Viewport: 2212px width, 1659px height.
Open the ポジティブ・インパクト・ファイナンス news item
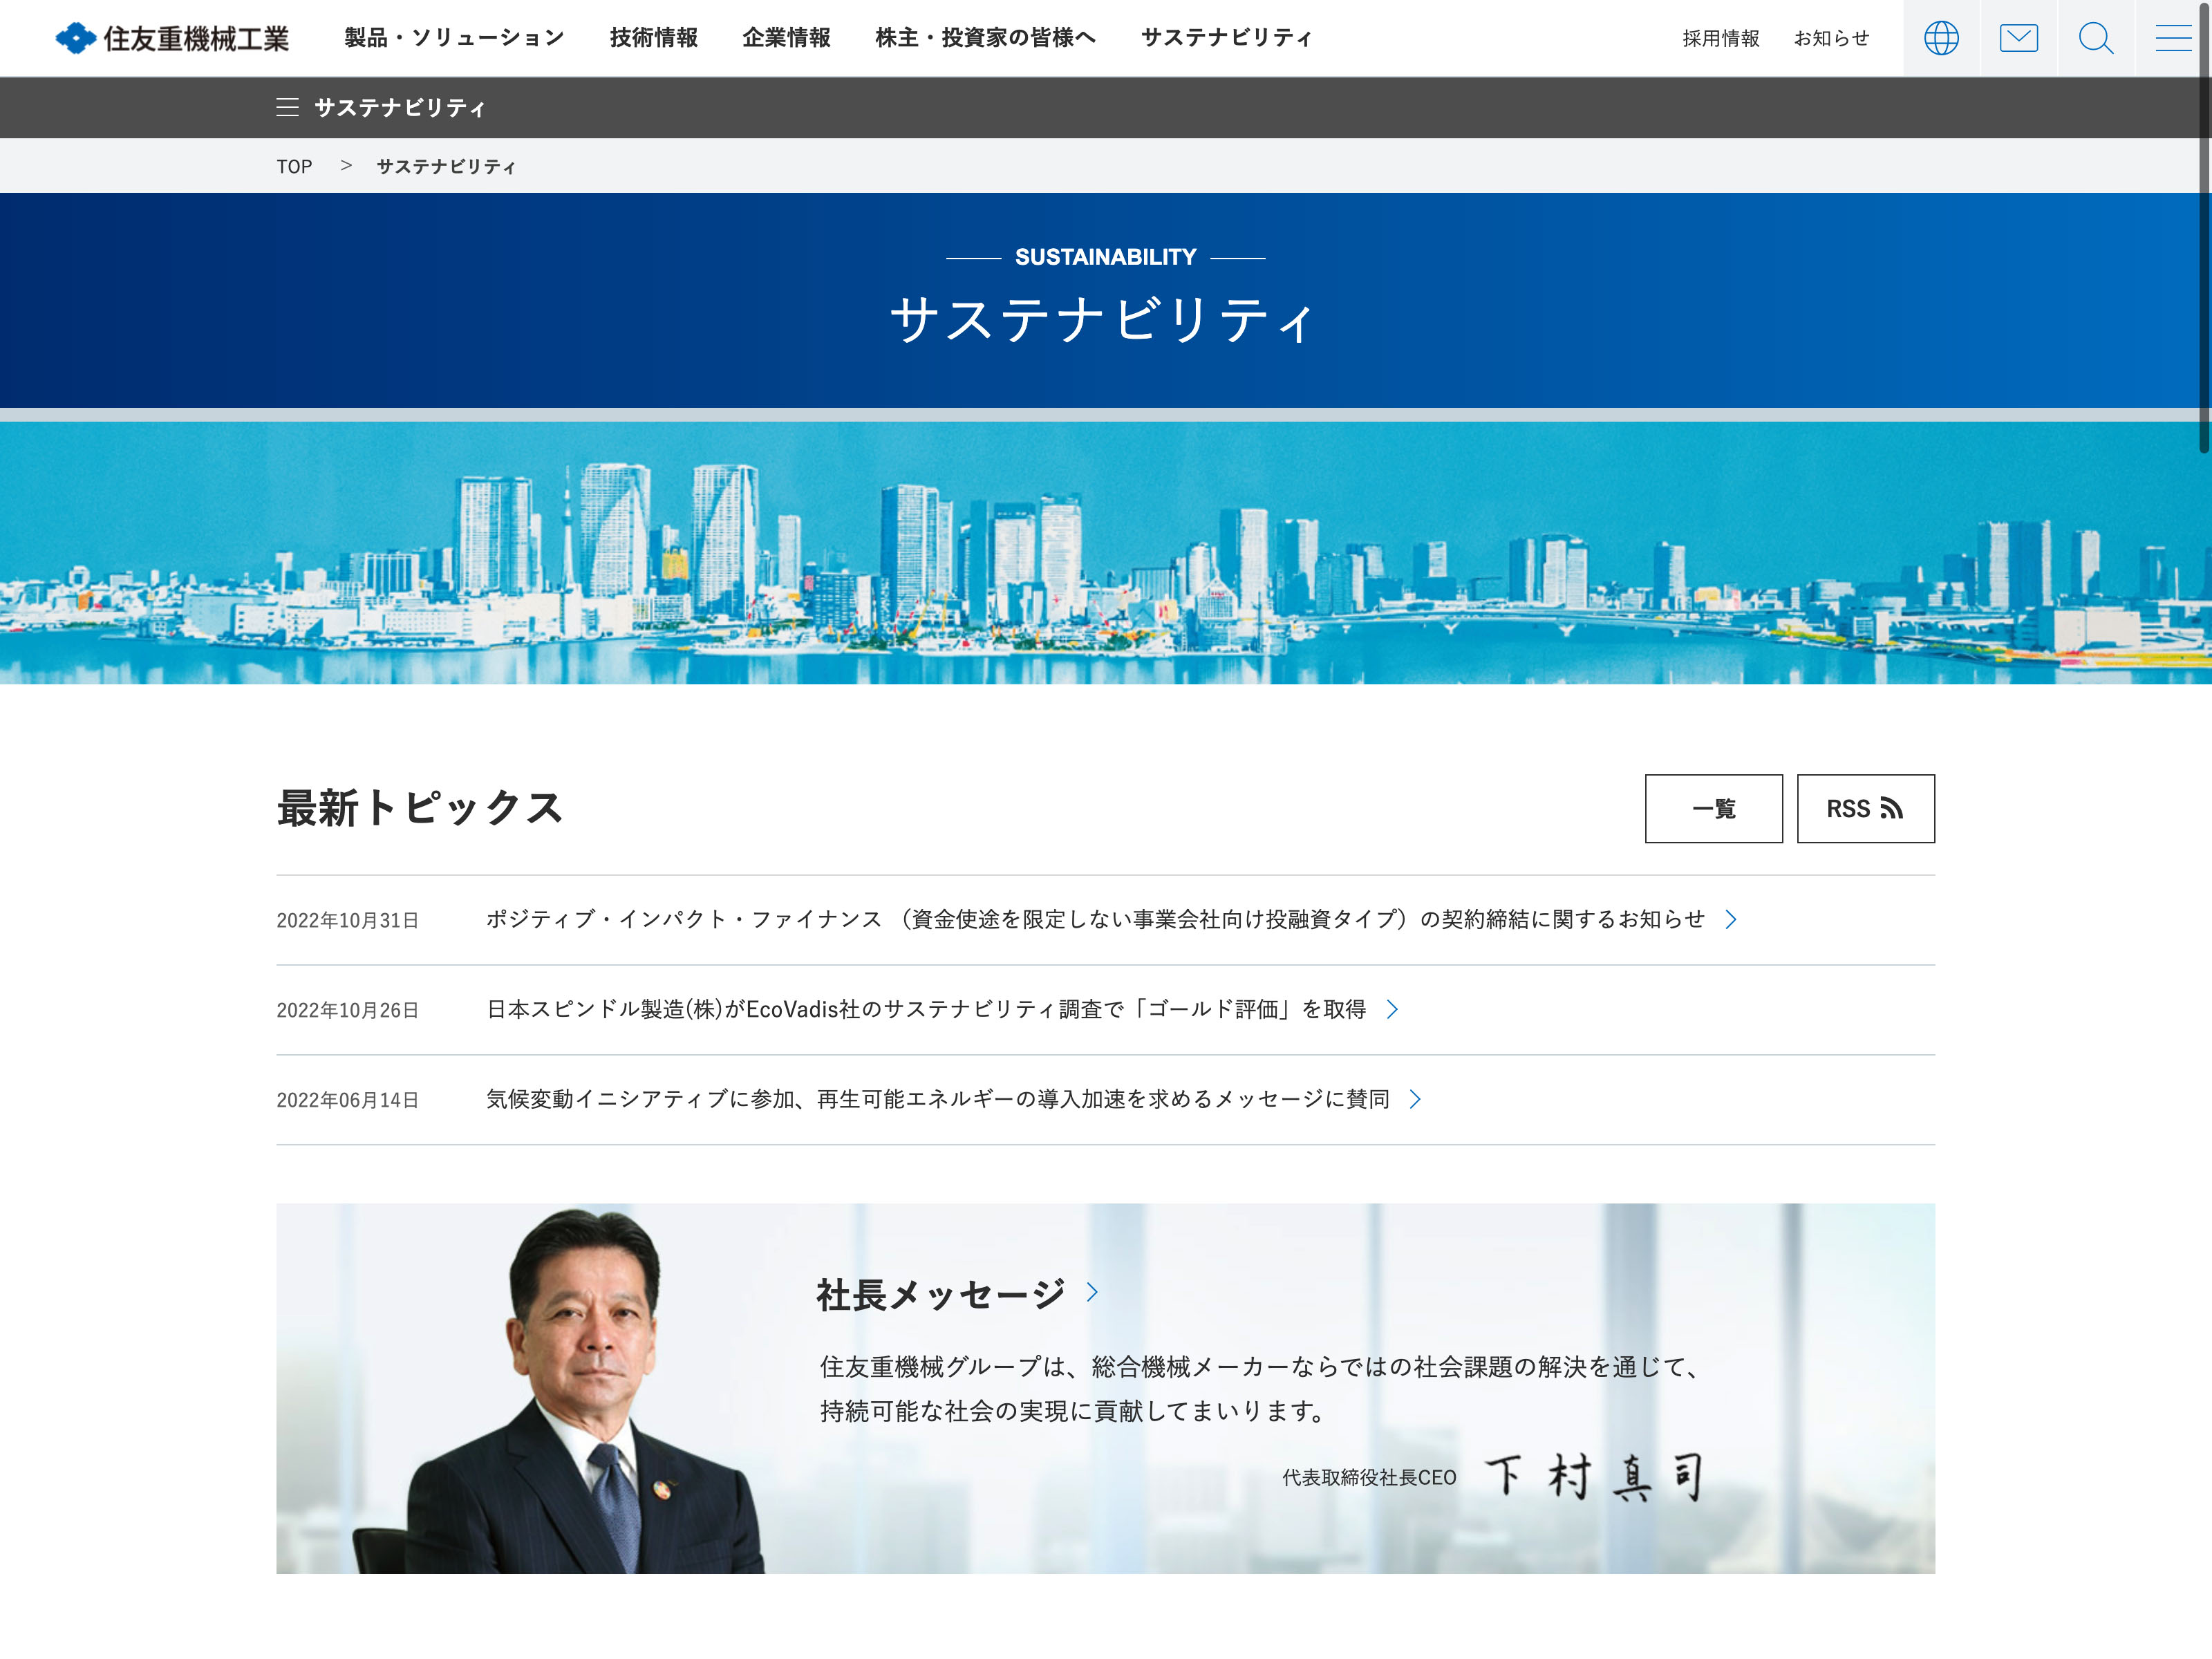[x=1094, y=919]
